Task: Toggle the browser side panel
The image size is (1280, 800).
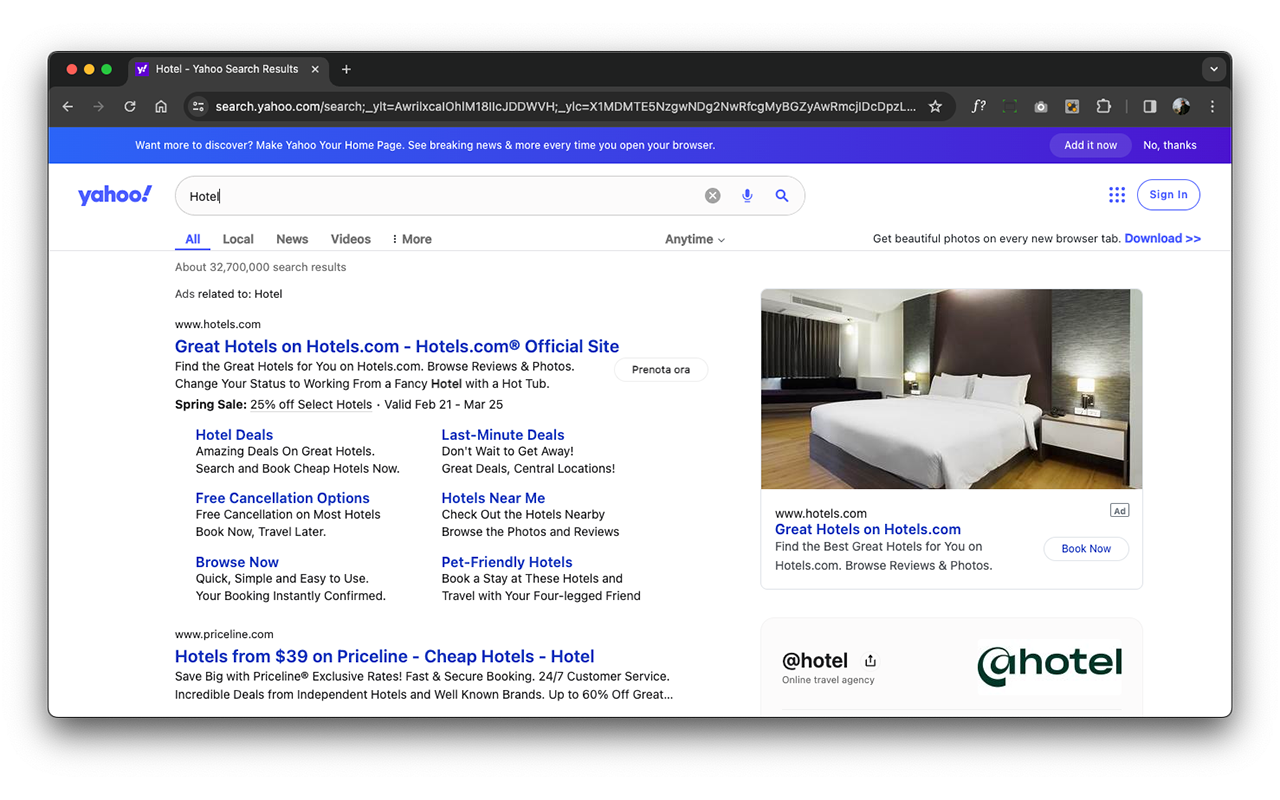Action: (x=1150, y=106)
